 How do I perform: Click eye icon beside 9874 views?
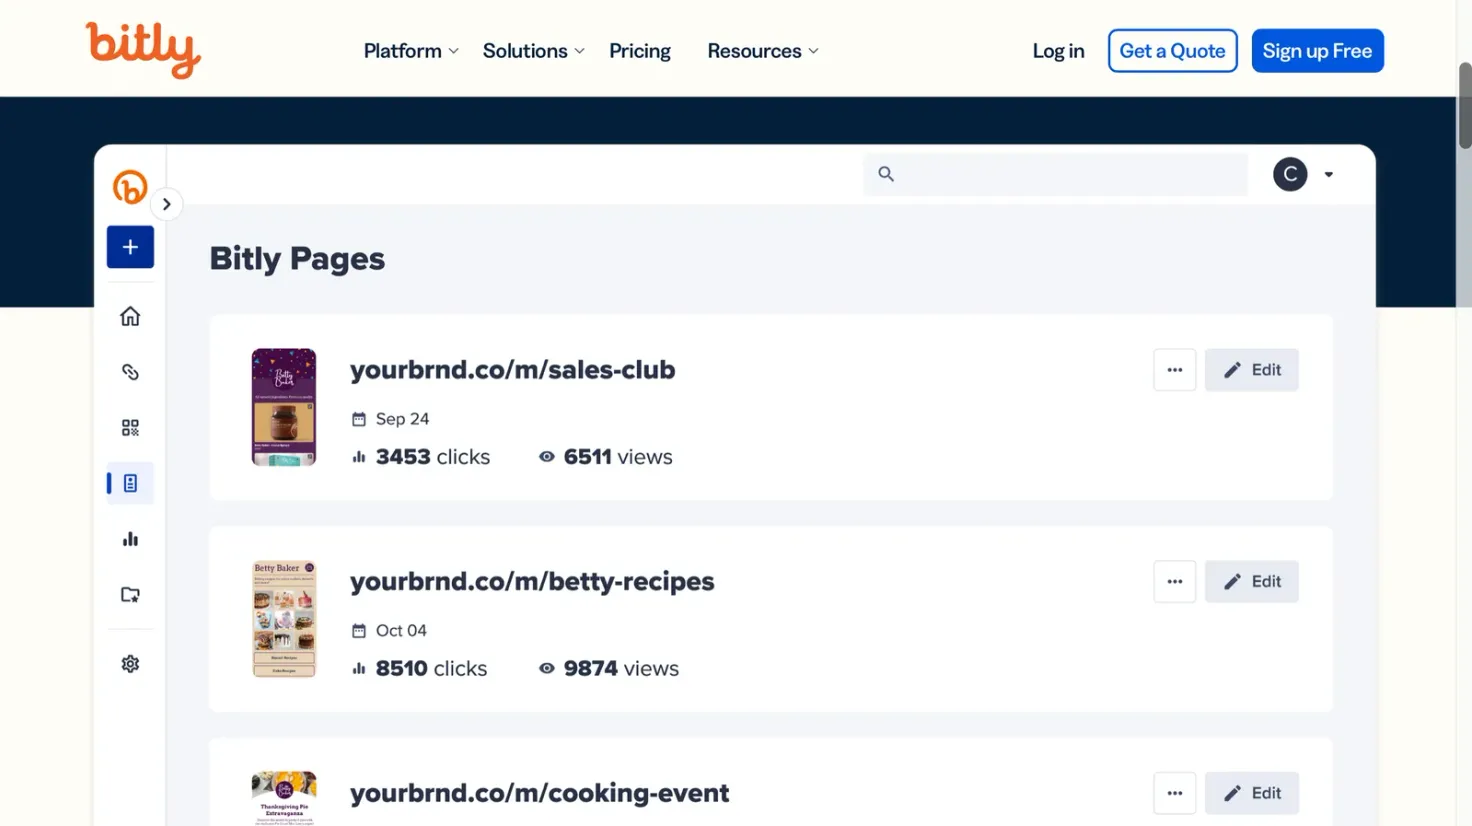click(x=547, y=669)
